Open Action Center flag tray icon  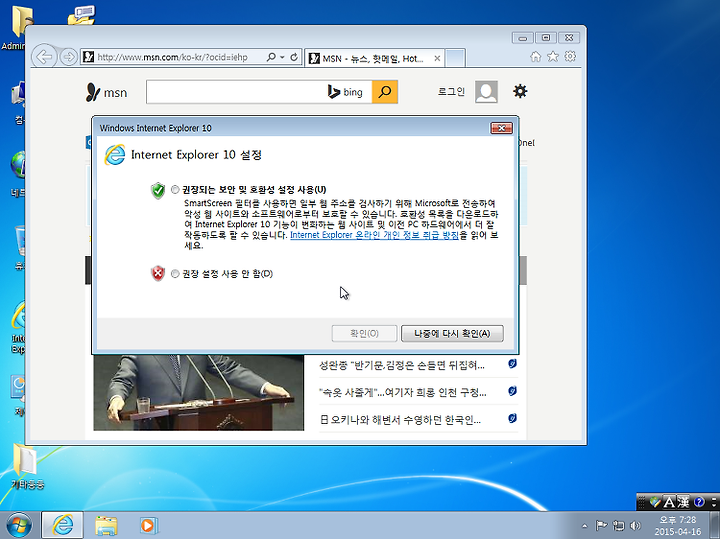pos(601,525)
